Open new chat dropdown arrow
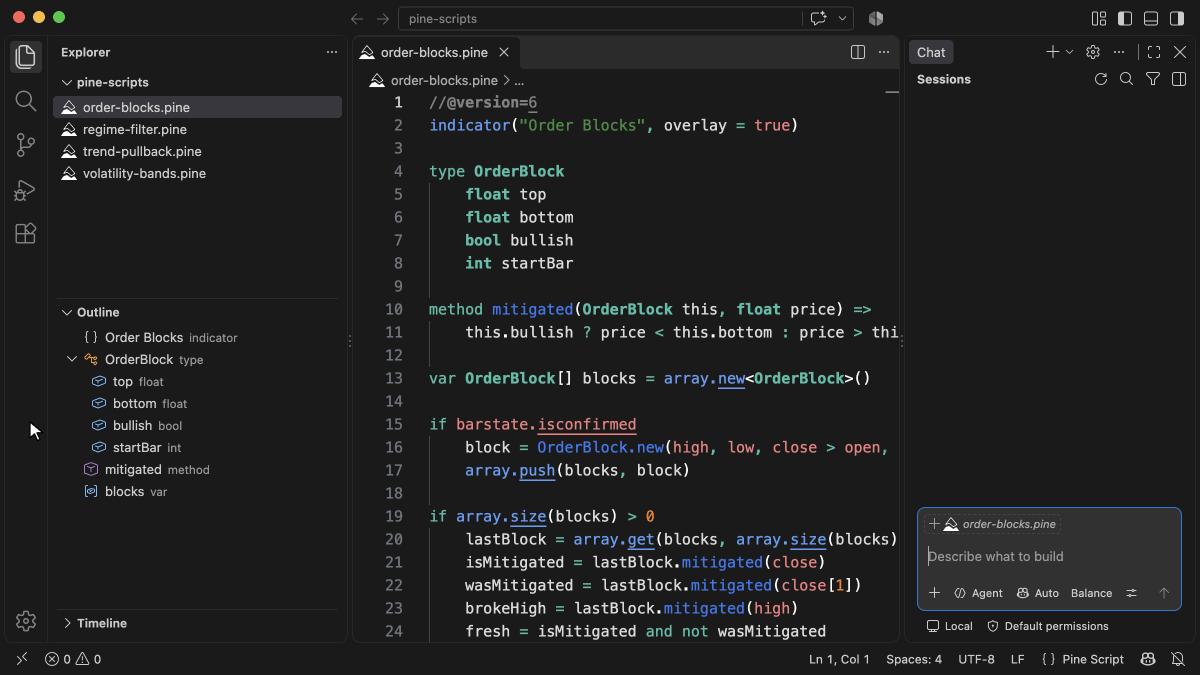Image resolution: width=1200 pixels, height=675 pixels. click(x=1069, y=52)
